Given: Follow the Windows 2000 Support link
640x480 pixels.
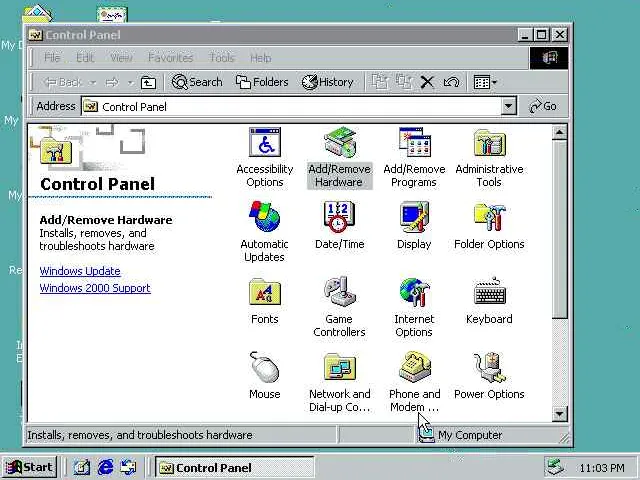Looking at the screenshot, I should pyautogui.click(x=95, y=288).
